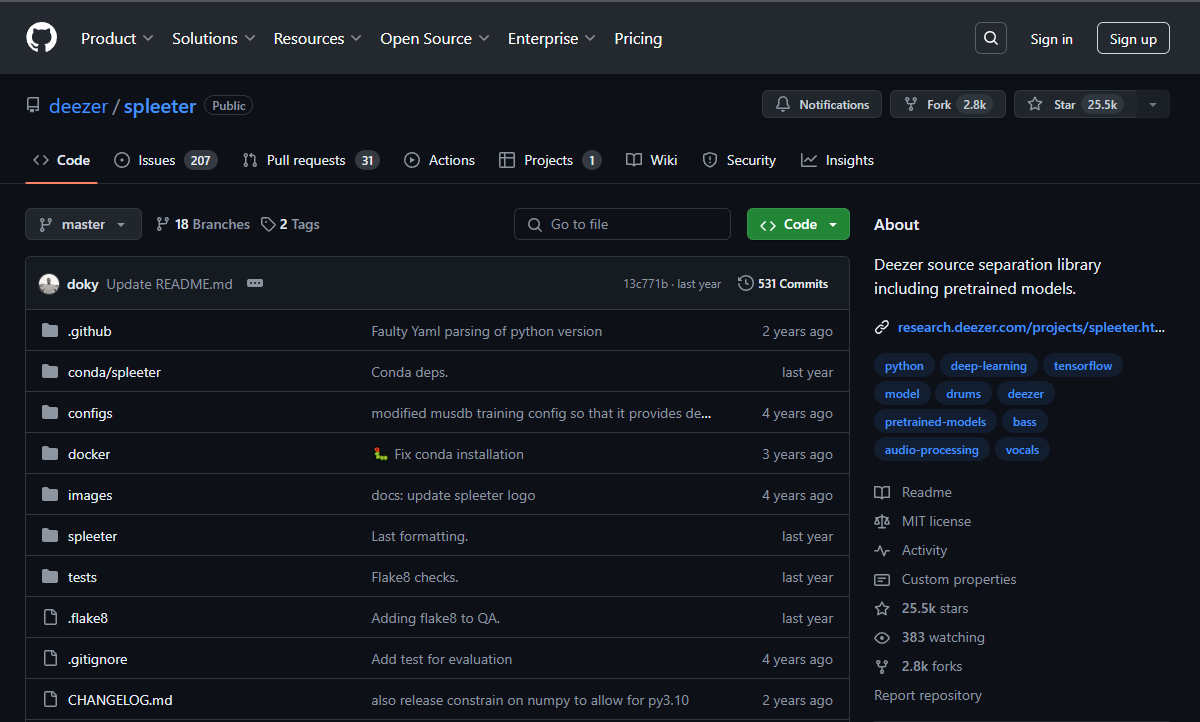Click the GitHub logo icon
The image size is (1200, 722).
click(42, 39)
